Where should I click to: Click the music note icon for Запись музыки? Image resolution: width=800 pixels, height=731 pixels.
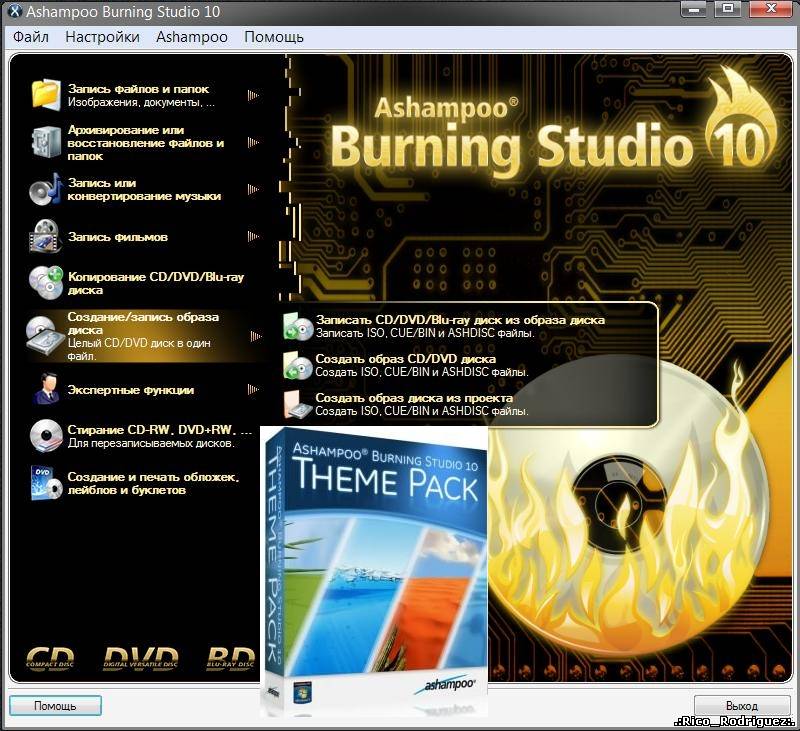pyautogui.click(x=46, y=189)
